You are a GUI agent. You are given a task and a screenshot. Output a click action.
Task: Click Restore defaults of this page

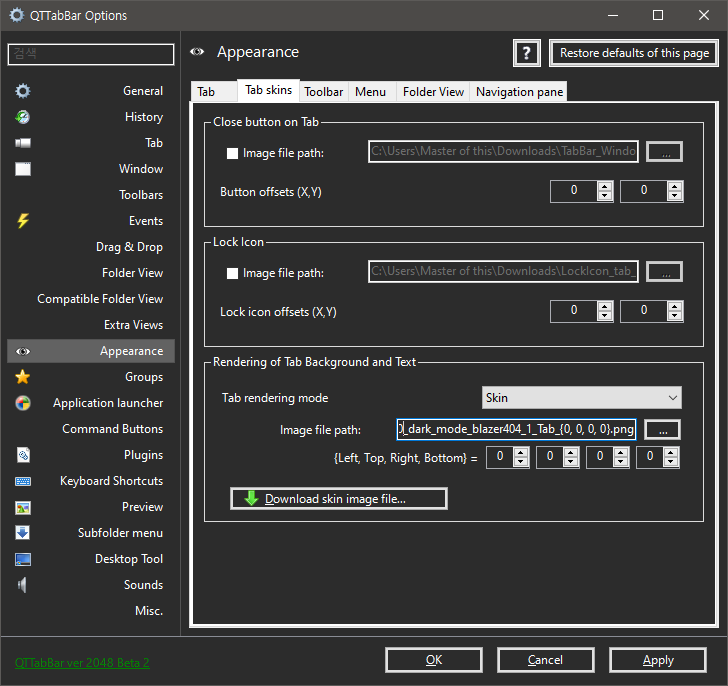(634, 53)
